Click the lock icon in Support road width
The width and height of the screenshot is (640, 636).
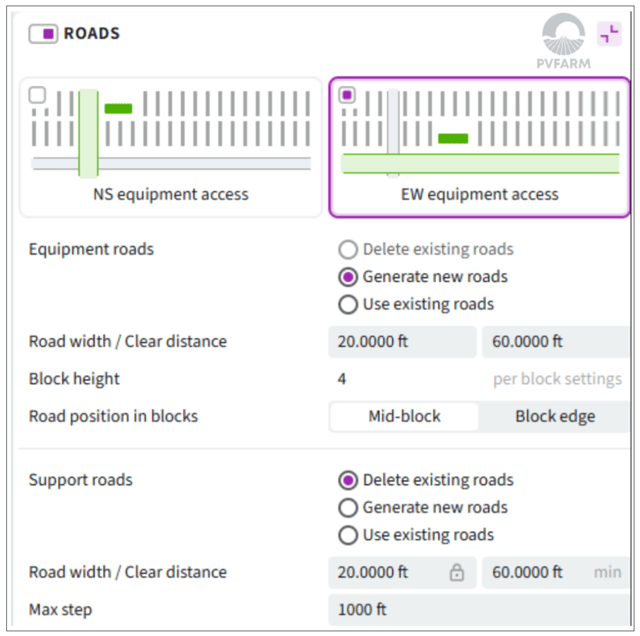pyautogui.click(x=457, y=572)
